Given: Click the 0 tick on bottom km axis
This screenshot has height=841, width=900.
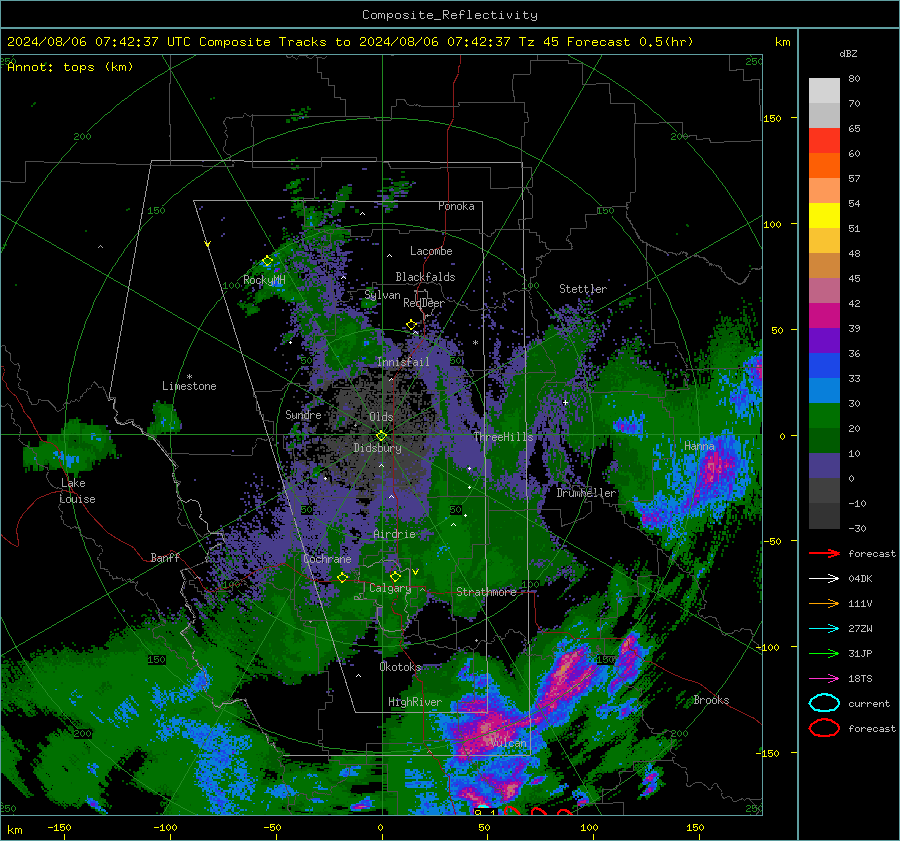Looking at the screenshot, I should pos(381,828).
